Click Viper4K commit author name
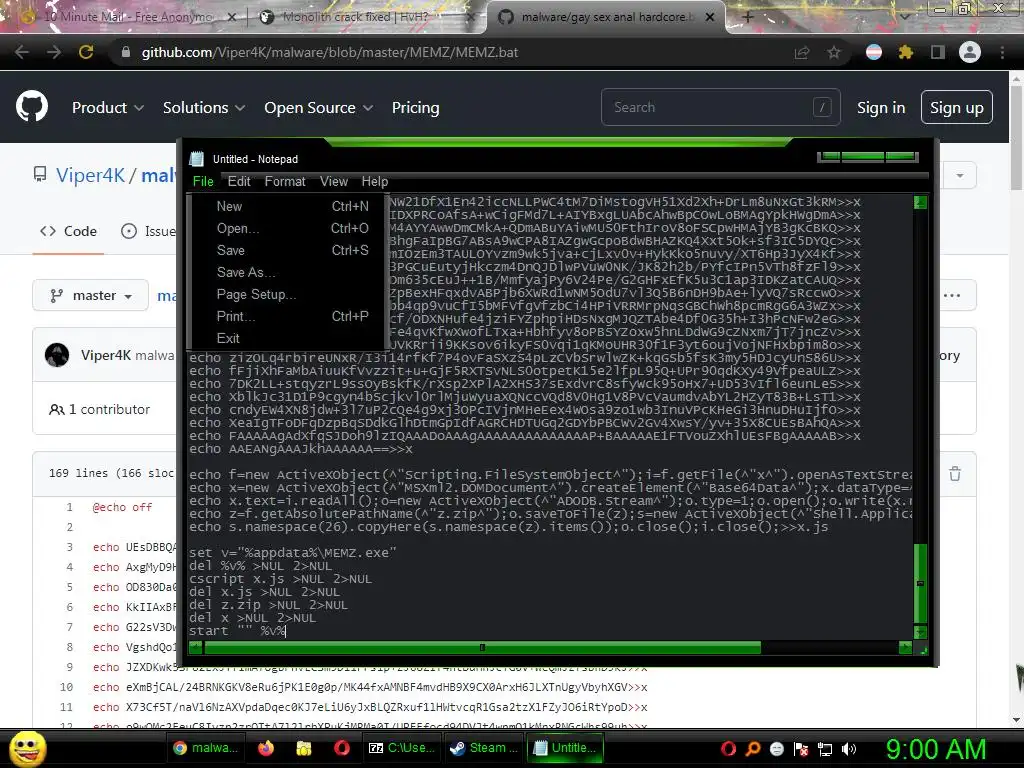Viewport: 1024px width, 768px height. tap(106, 355)
